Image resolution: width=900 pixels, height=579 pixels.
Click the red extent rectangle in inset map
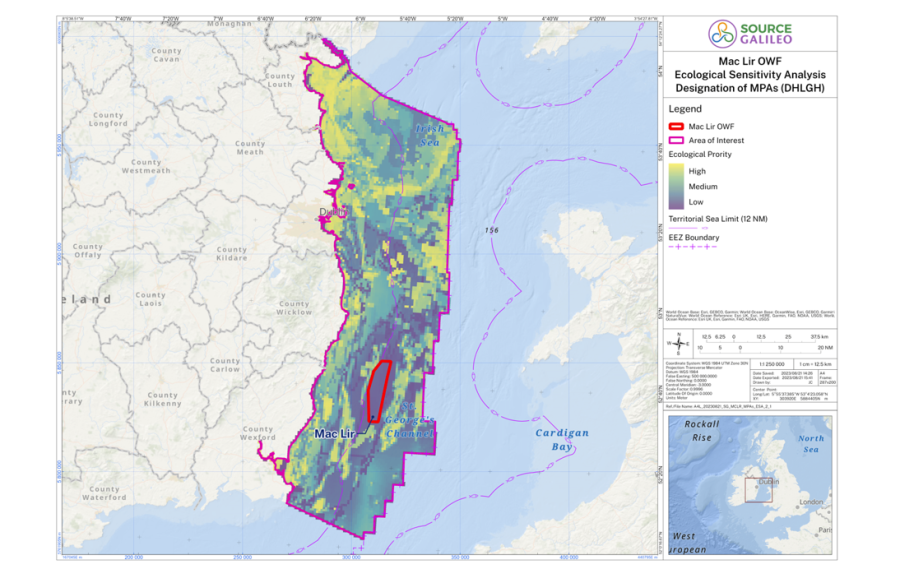pyautogui.click(x=758, y=490)
